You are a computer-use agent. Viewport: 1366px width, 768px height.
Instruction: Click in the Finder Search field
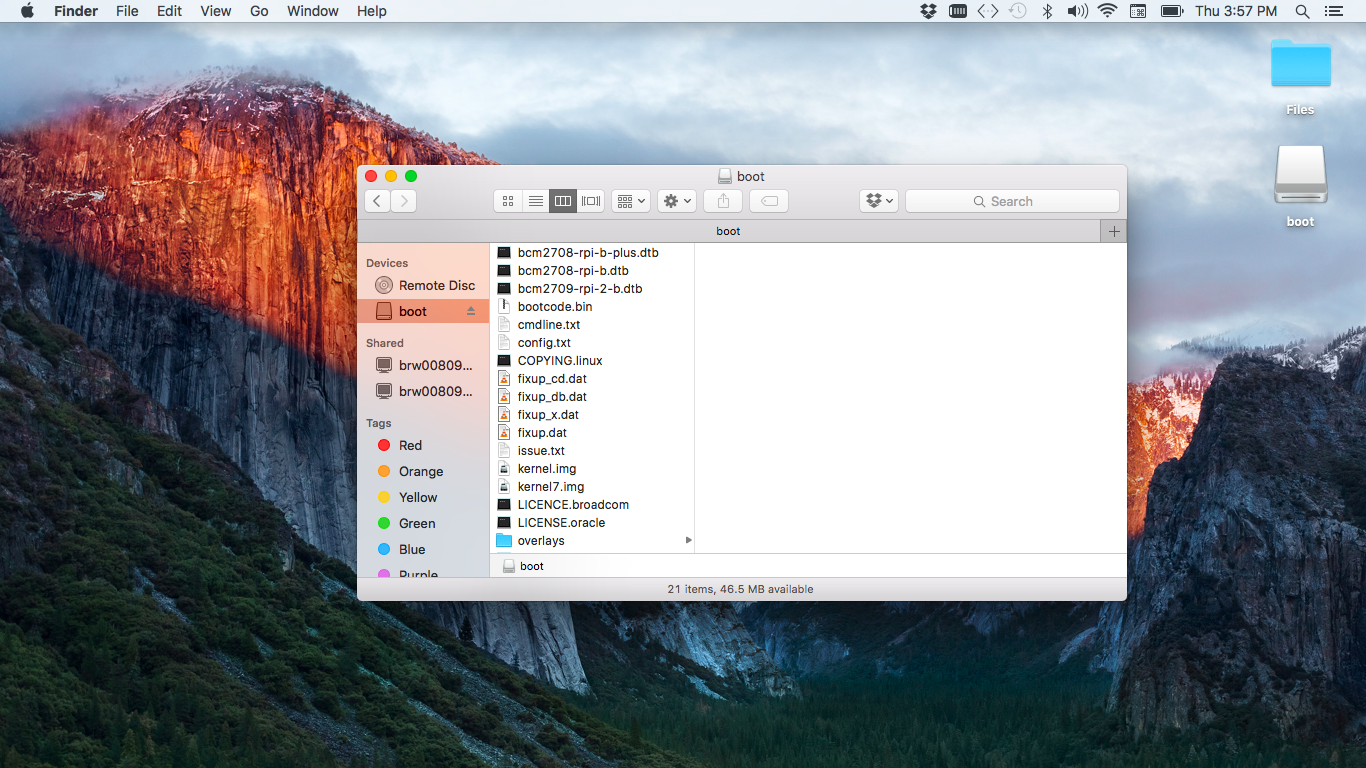tap(1012, 201)
